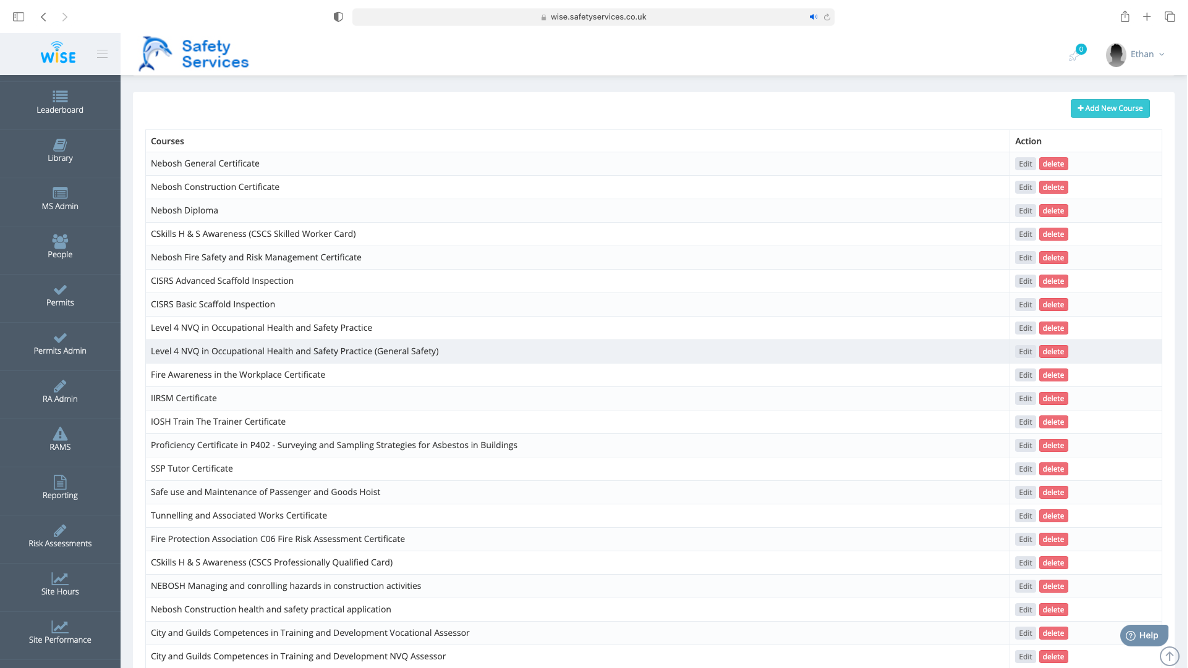Edit City and Guilds NVQ Assessor course
1188x668 pixels.
coord(1025,657)
